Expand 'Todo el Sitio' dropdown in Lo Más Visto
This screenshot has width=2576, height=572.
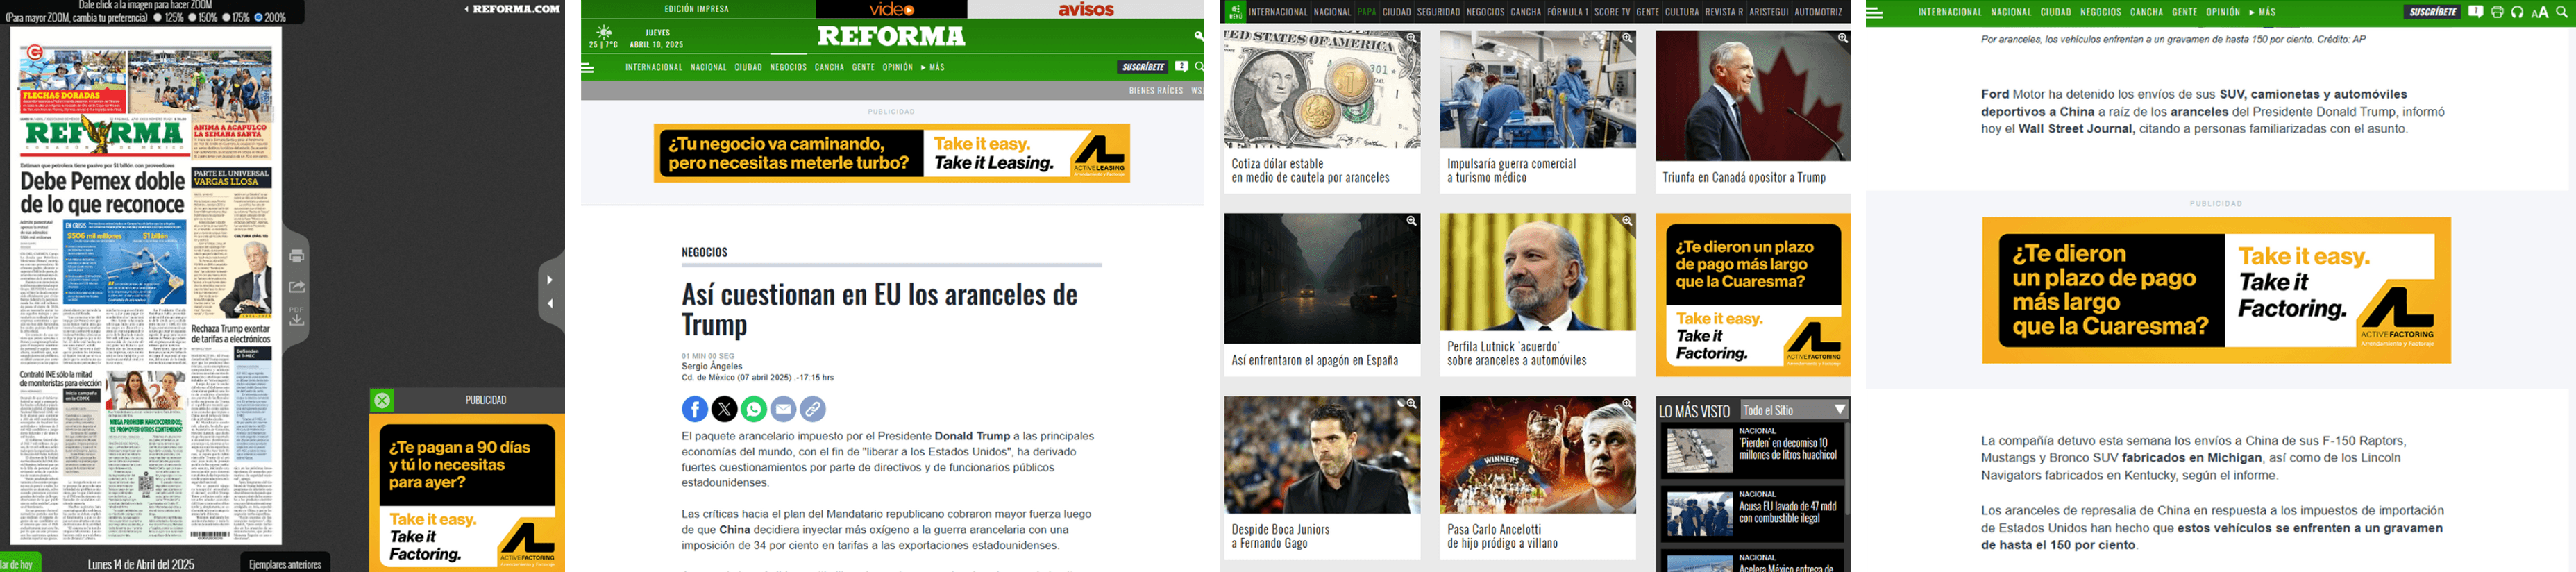coord(1794,410)
